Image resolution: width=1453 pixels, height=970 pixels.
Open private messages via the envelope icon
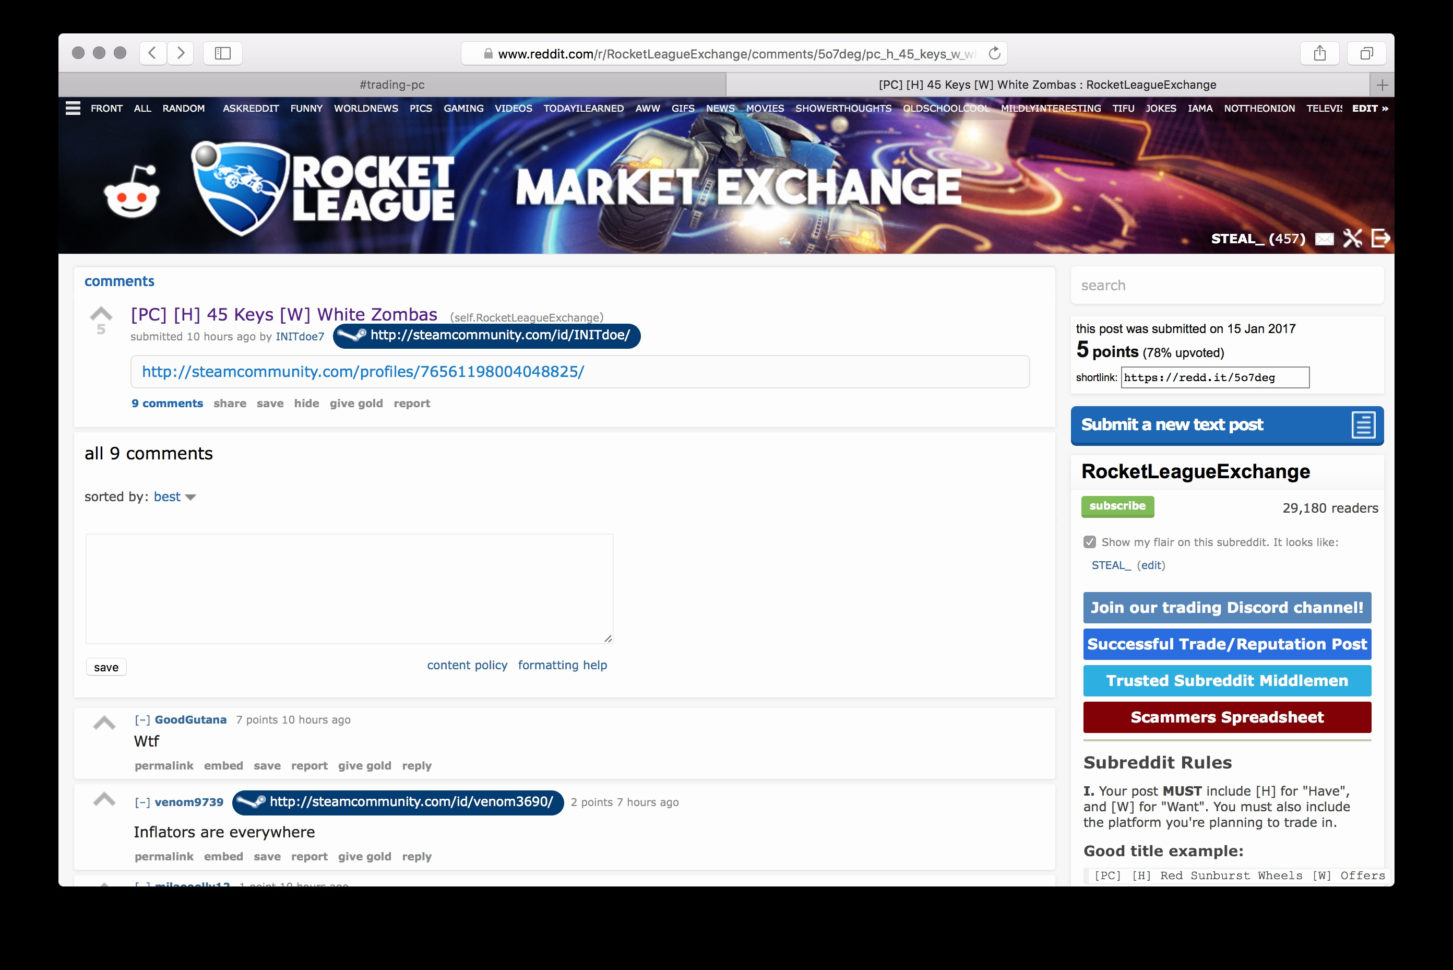click(1325, 239)
